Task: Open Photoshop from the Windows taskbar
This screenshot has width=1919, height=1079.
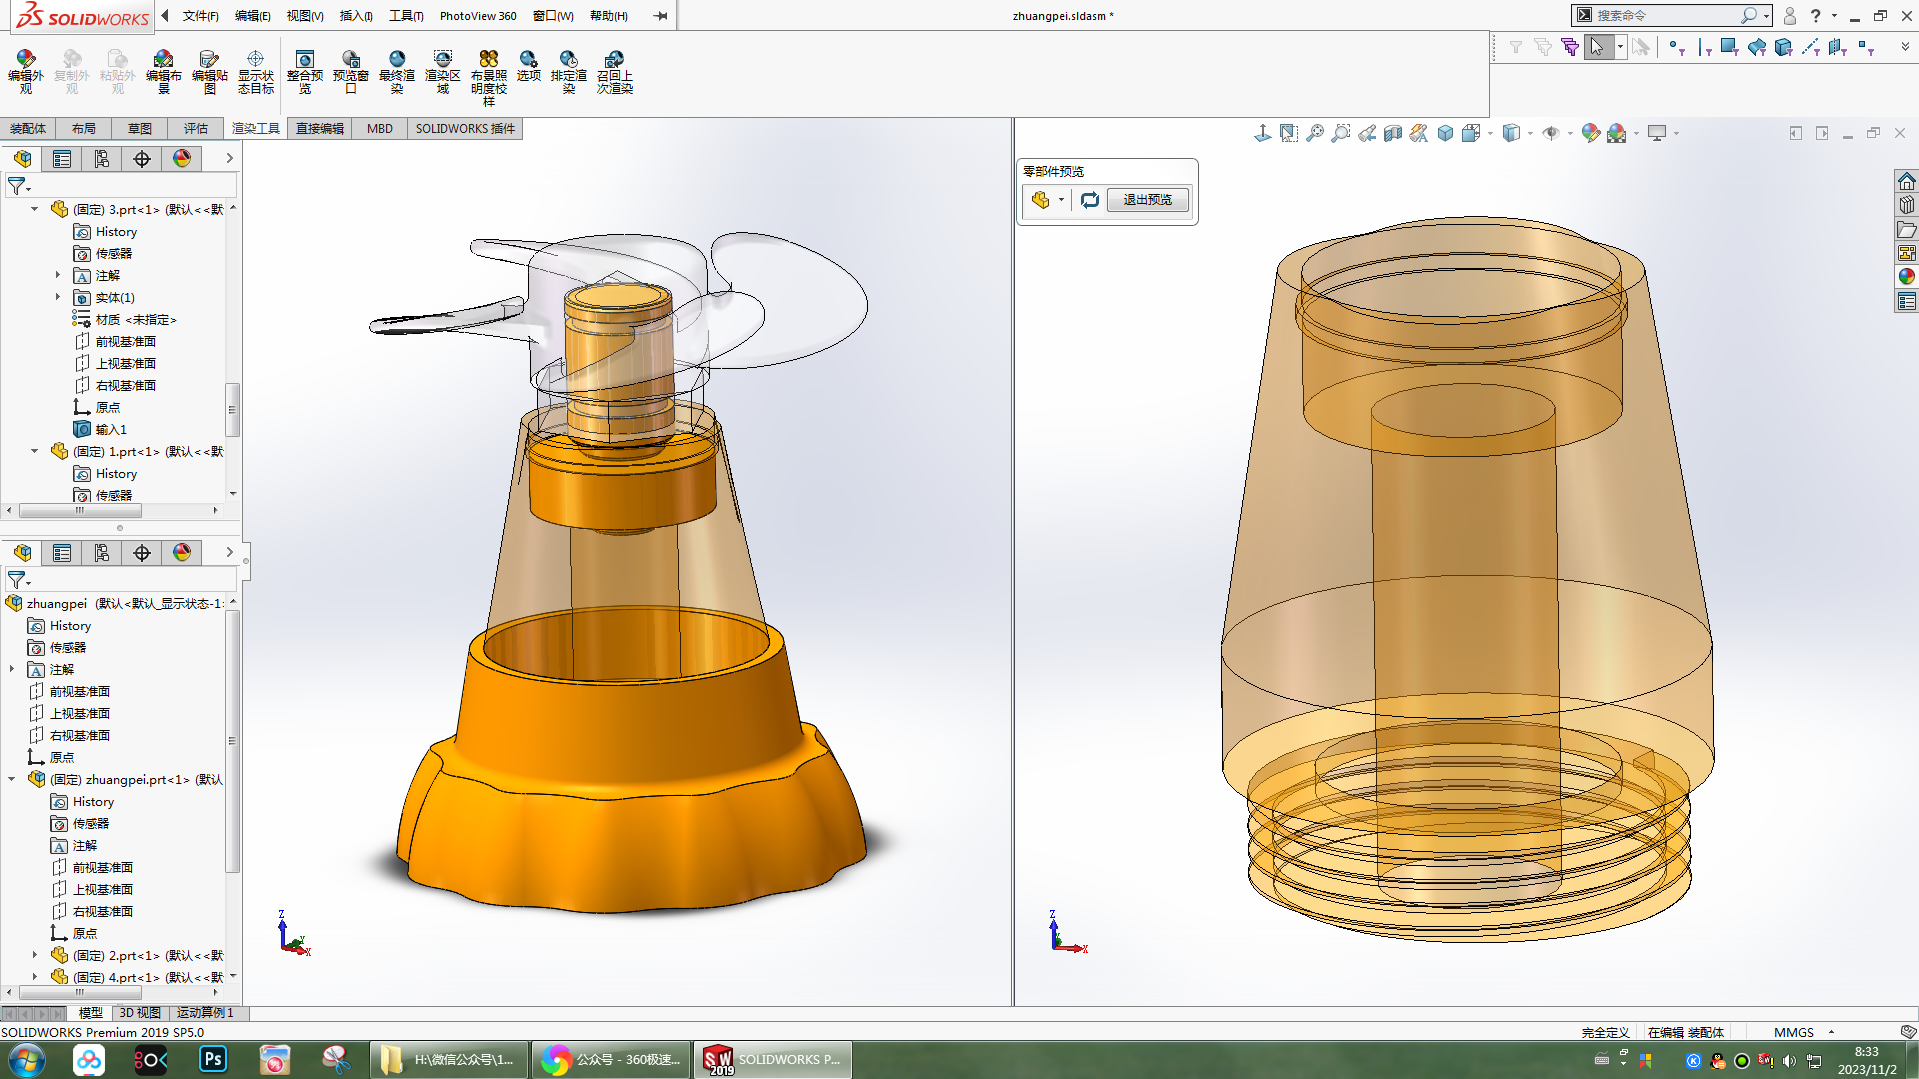Action: point(213,1059)
